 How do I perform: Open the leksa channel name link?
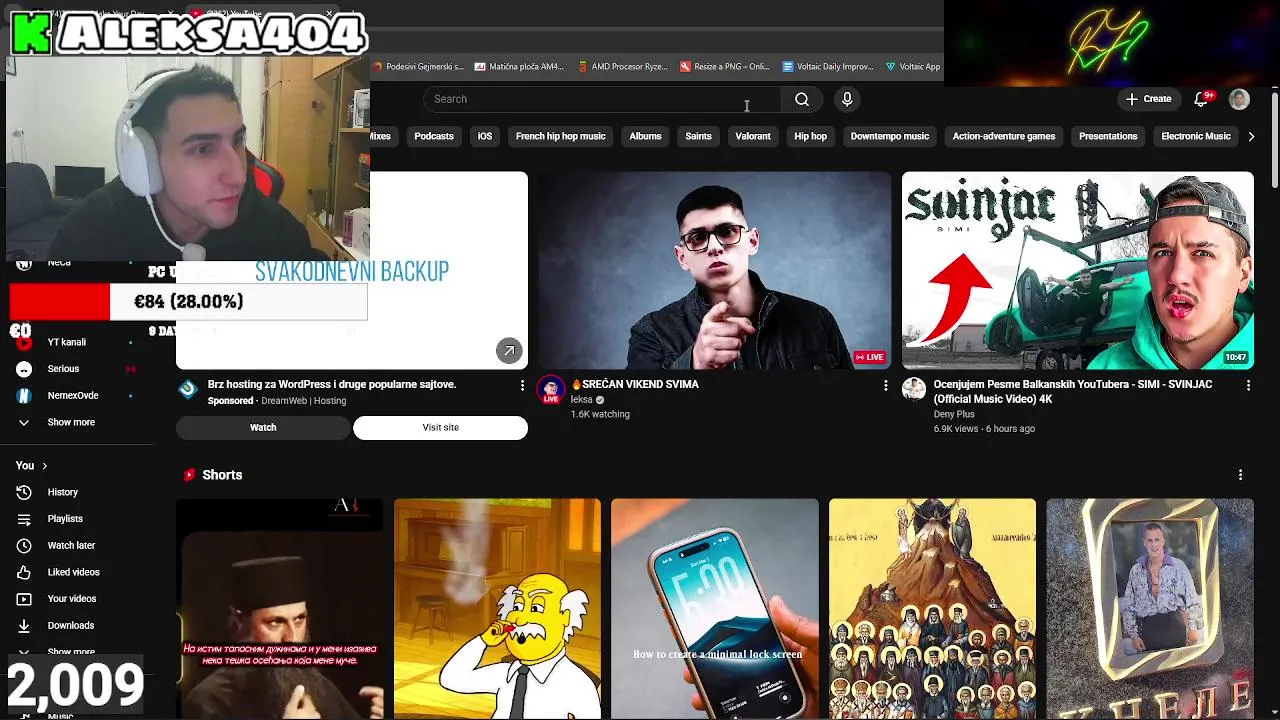(x=582, y=399)
